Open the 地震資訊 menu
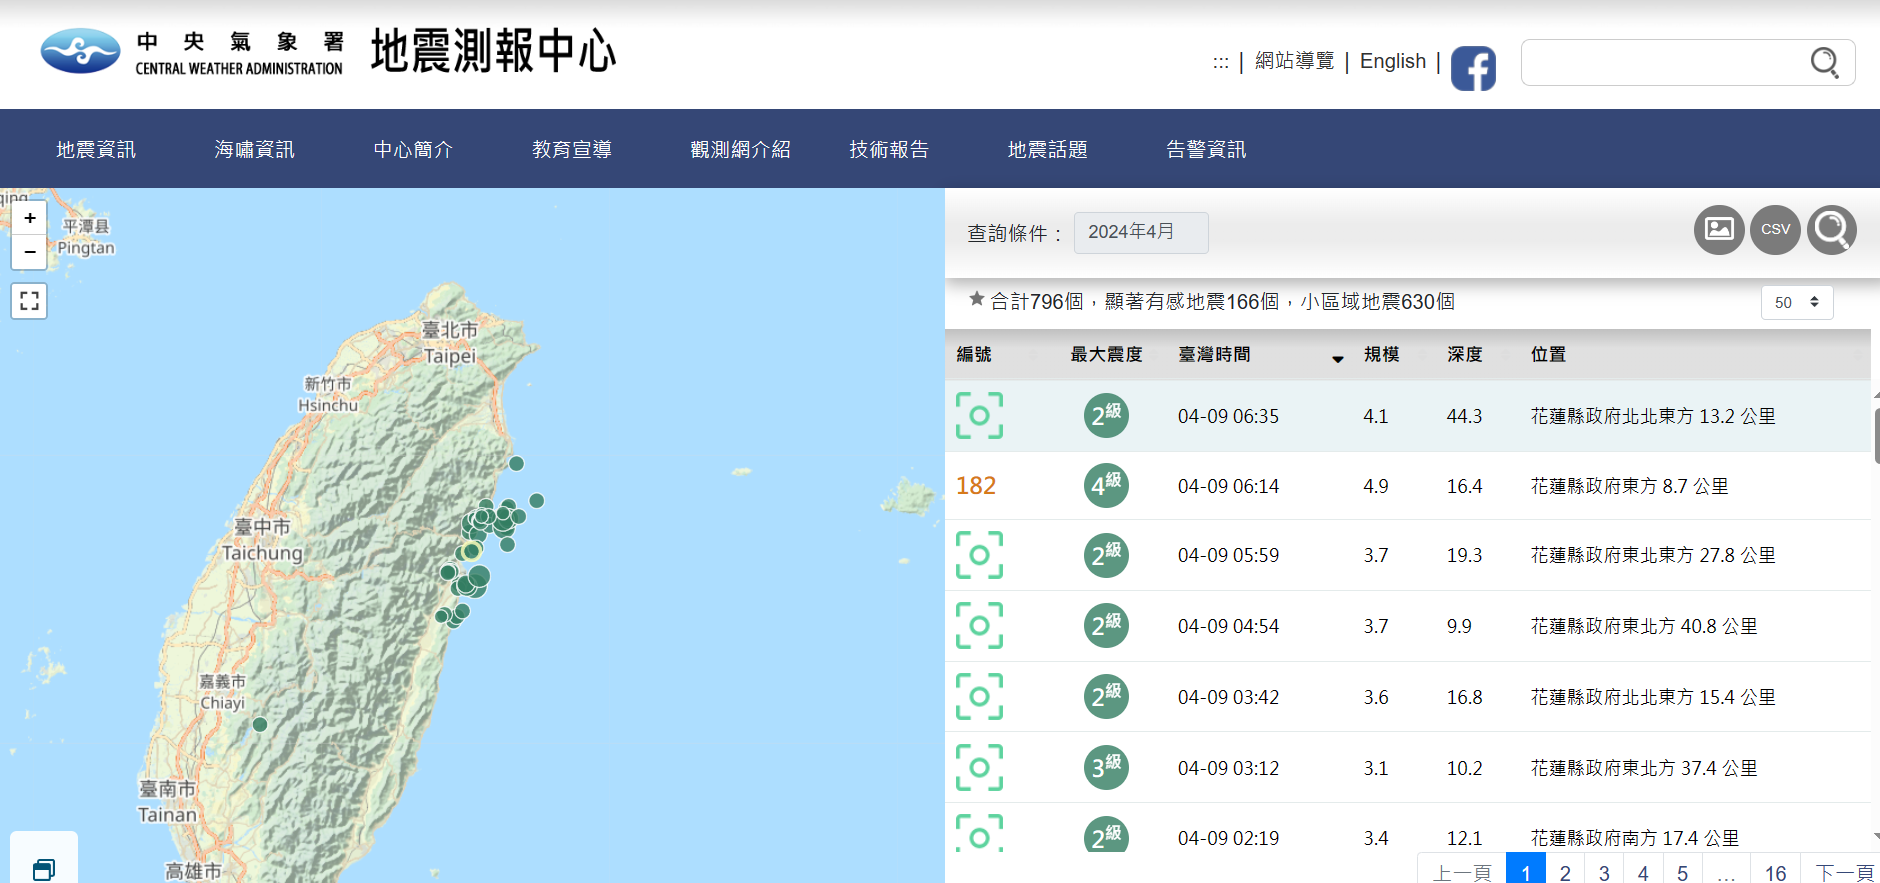 96,150
